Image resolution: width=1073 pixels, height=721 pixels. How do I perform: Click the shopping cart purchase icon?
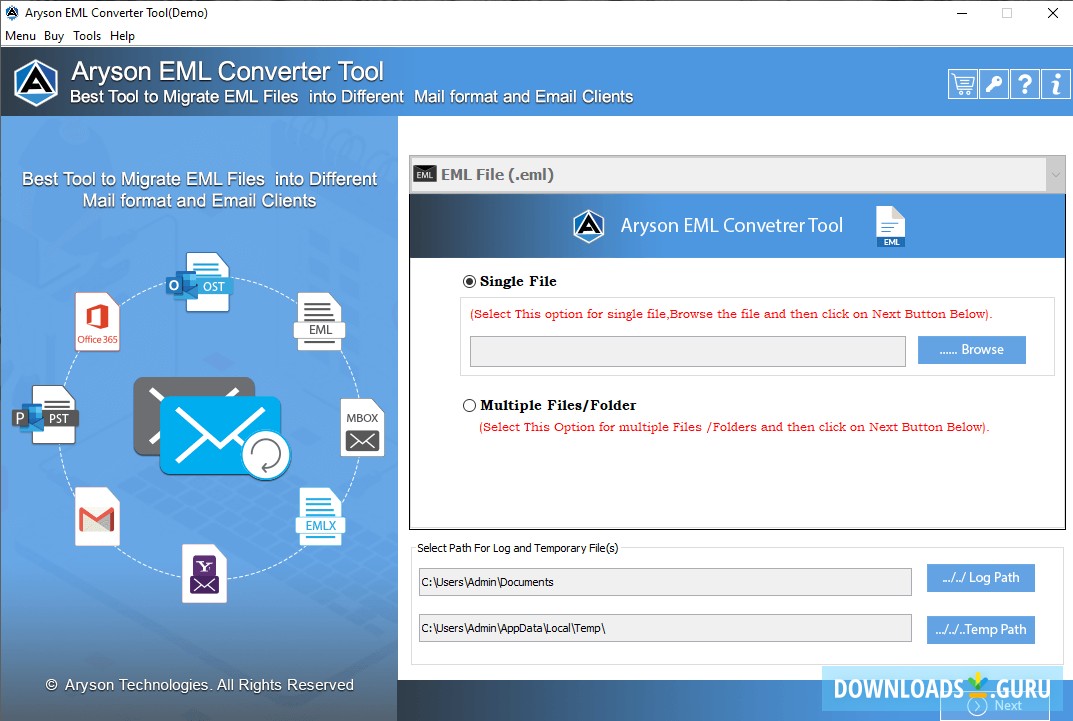click(x=963, y=84)
